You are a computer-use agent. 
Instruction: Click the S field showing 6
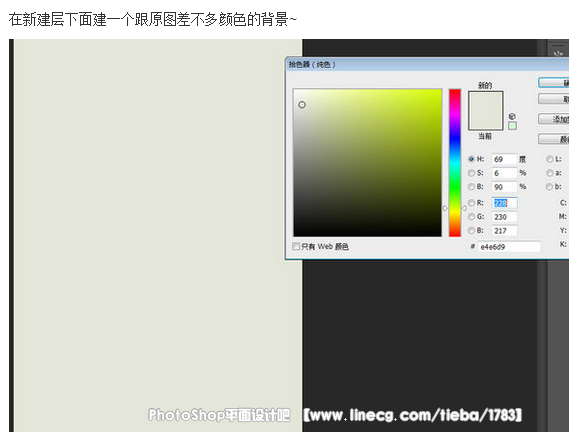click(504, 173)
